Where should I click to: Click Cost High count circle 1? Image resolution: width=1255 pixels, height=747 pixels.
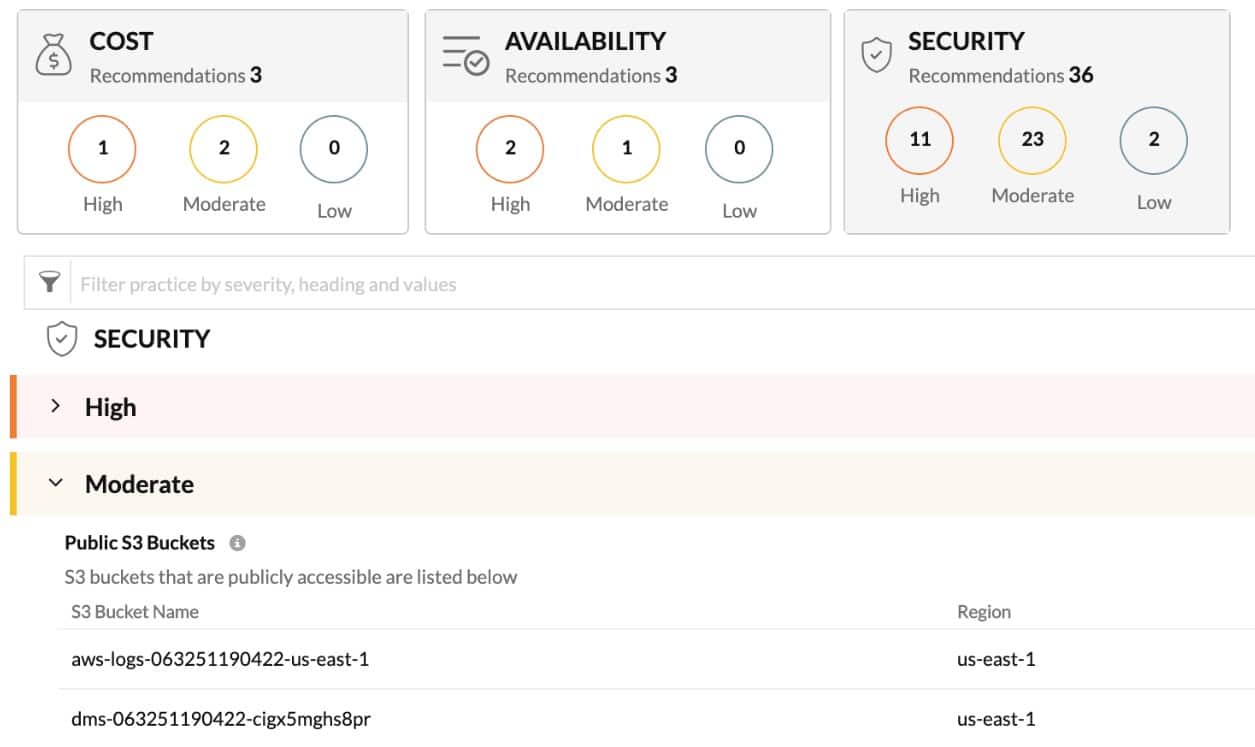click(102, 148)
